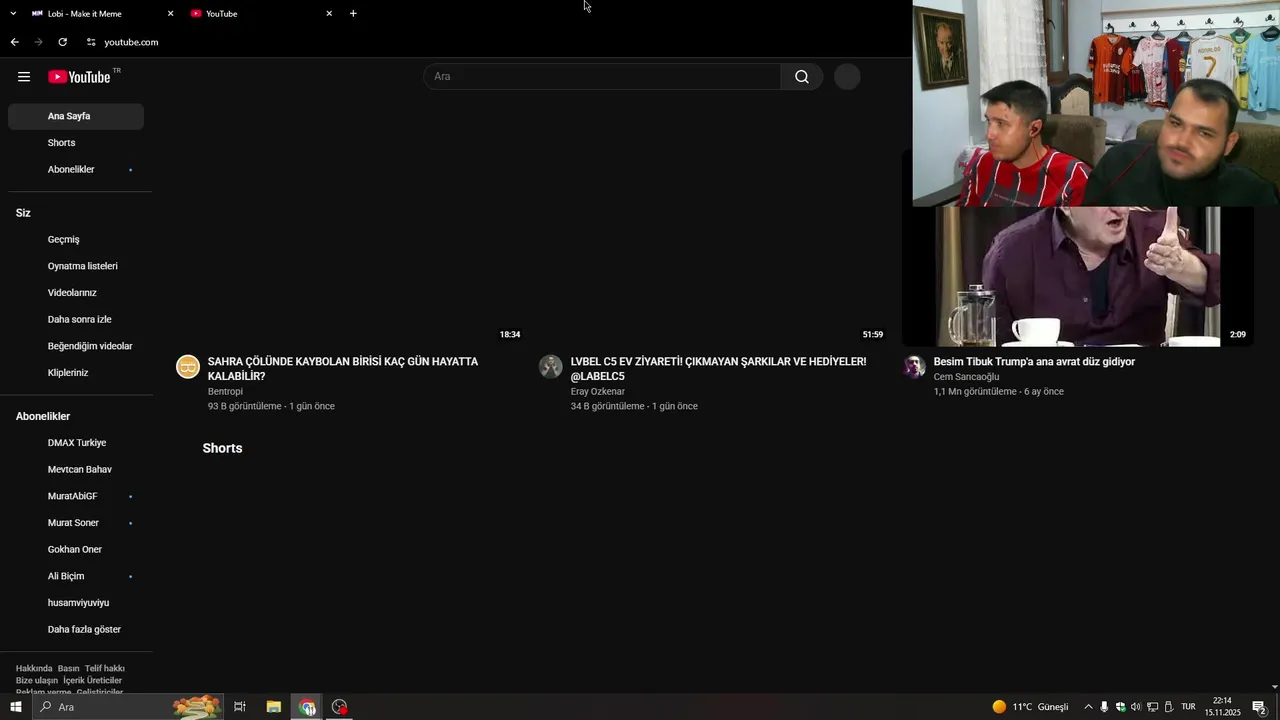The image size is (1280, 720).
Task: Open the YouTube hamburger guide menu
Action: tap(24, 77)
